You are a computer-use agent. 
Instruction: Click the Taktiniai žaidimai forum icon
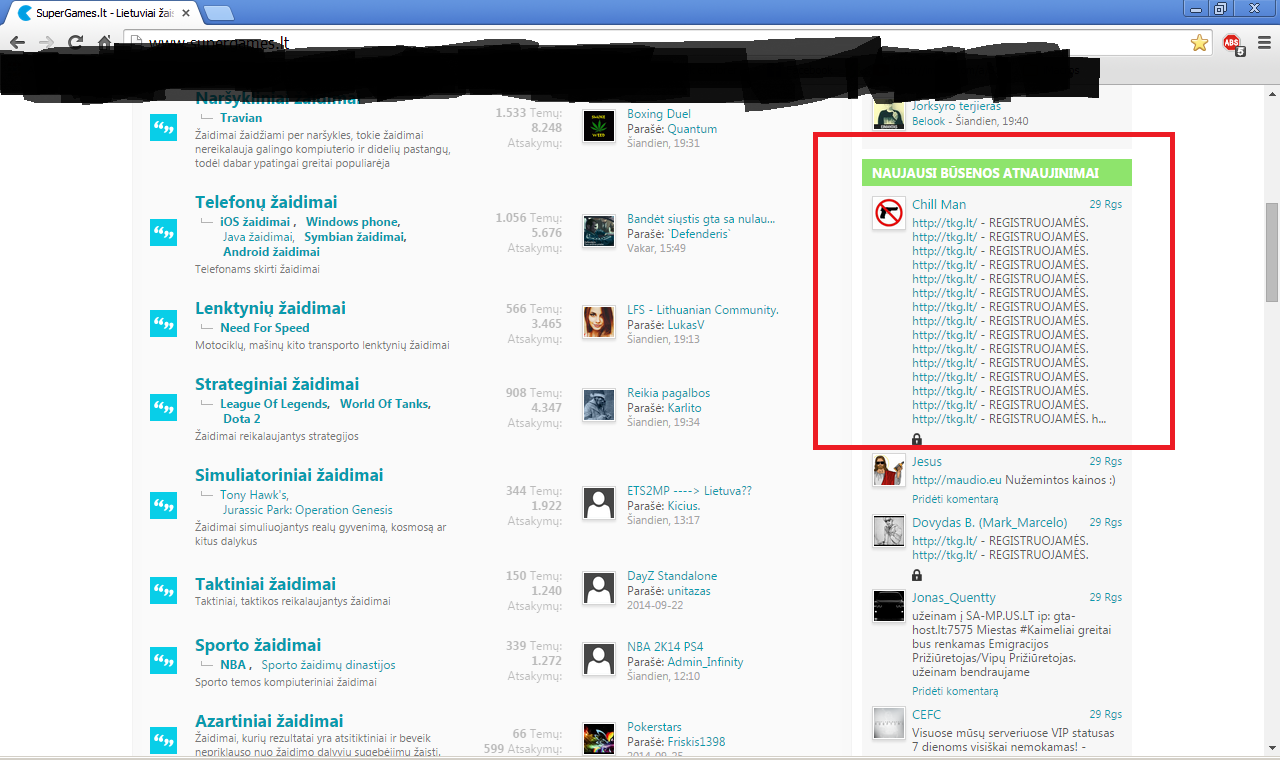(x=163, y=590)
